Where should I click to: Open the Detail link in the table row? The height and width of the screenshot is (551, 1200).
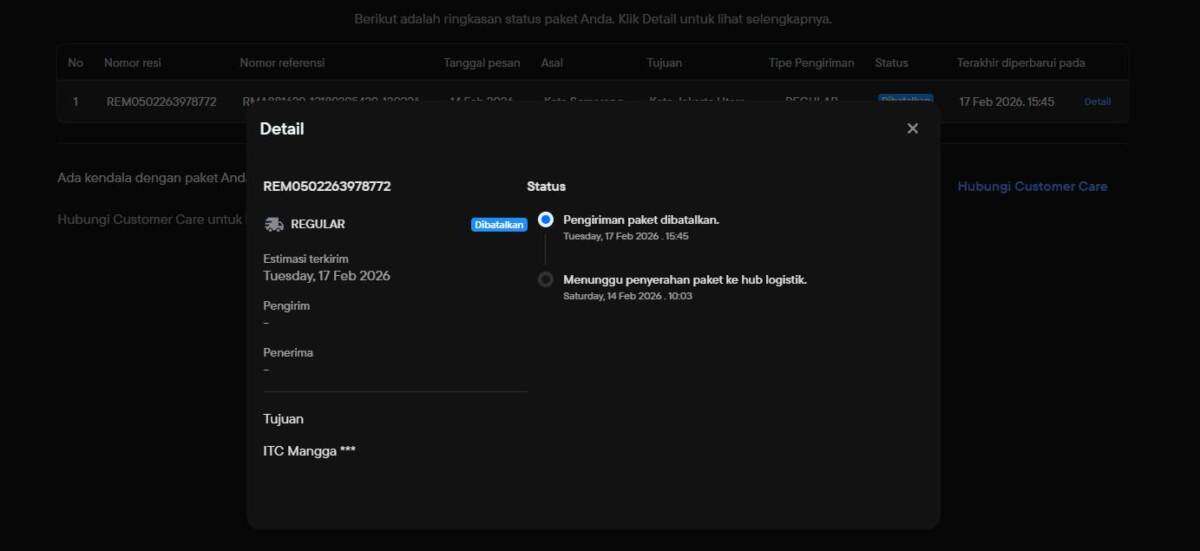tap(1097, 102)
